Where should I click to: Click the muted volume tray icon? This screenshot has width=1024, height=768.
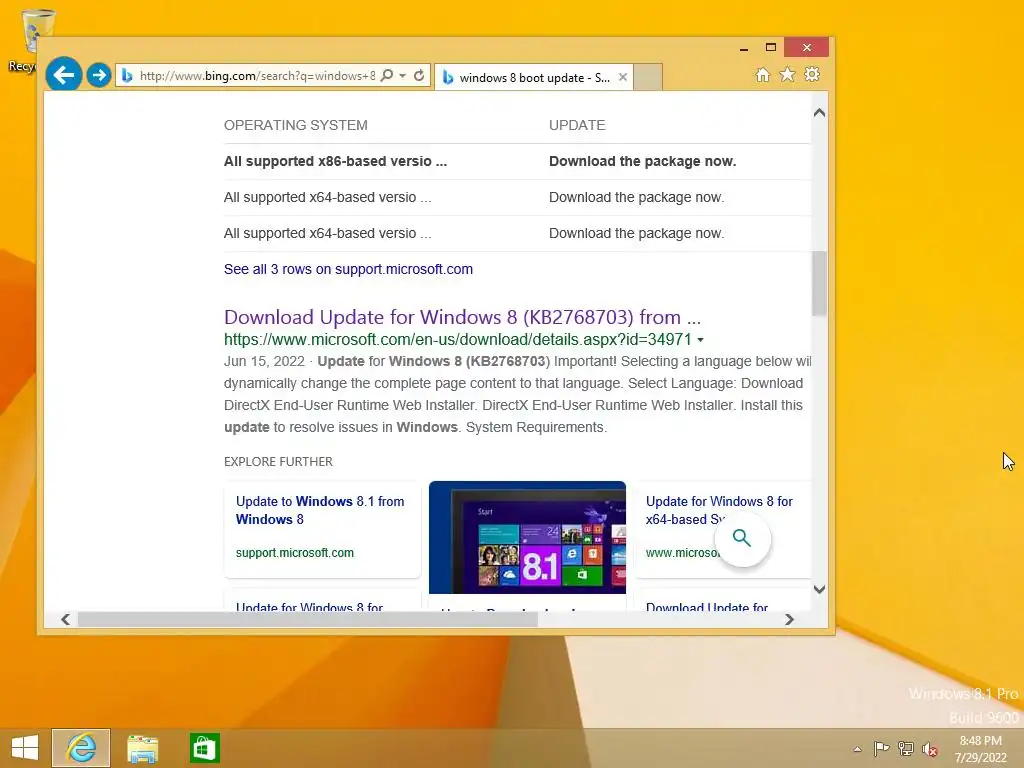tap(930, 748)
